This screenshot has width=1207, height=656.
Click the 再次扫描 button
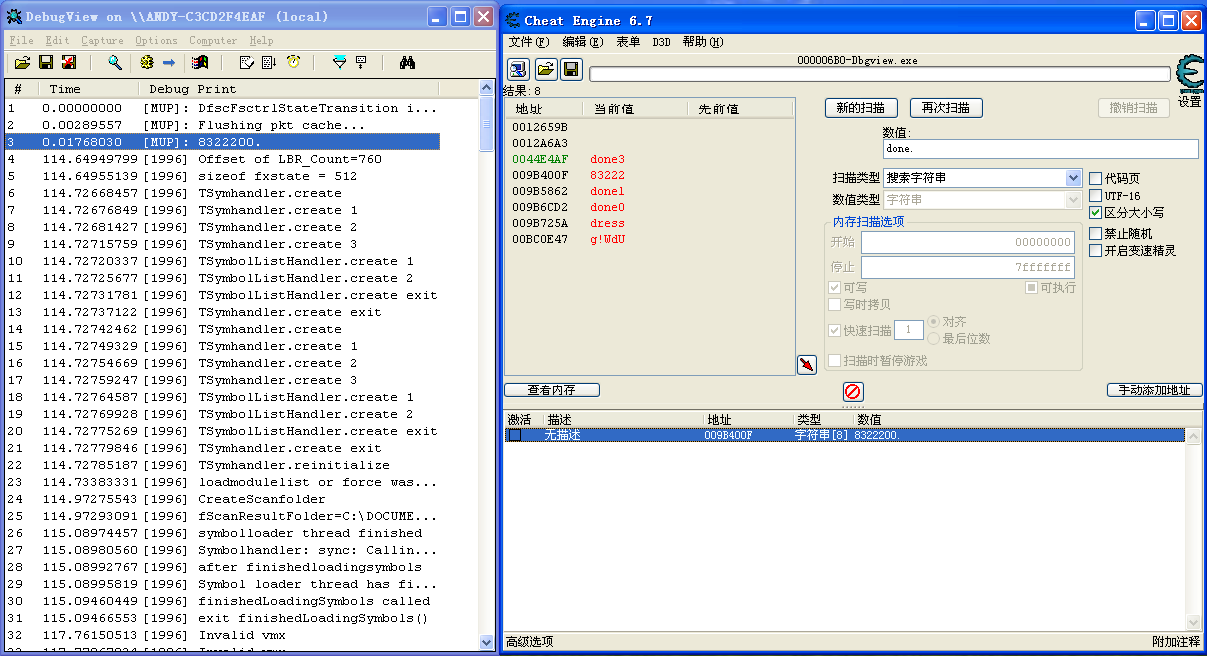click(946, 107)
